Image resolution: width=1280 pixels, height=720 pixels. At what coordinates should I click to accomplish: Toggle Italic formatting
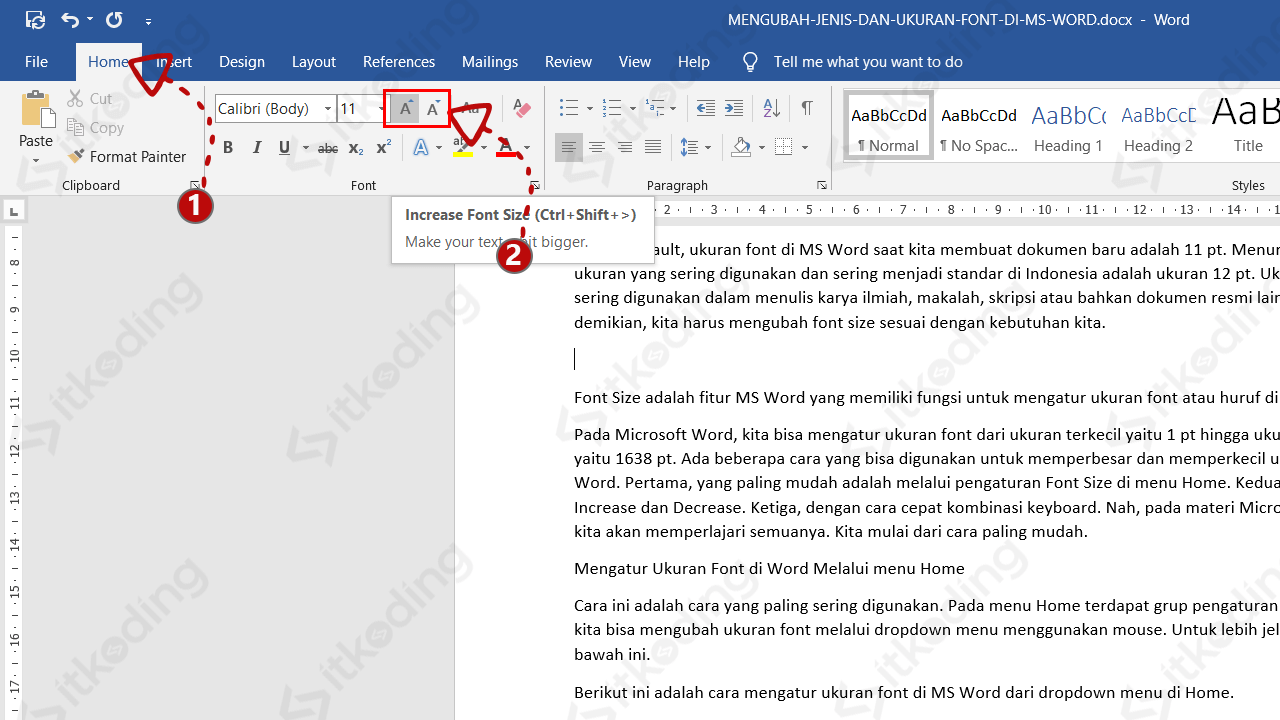tap(257, 148)
